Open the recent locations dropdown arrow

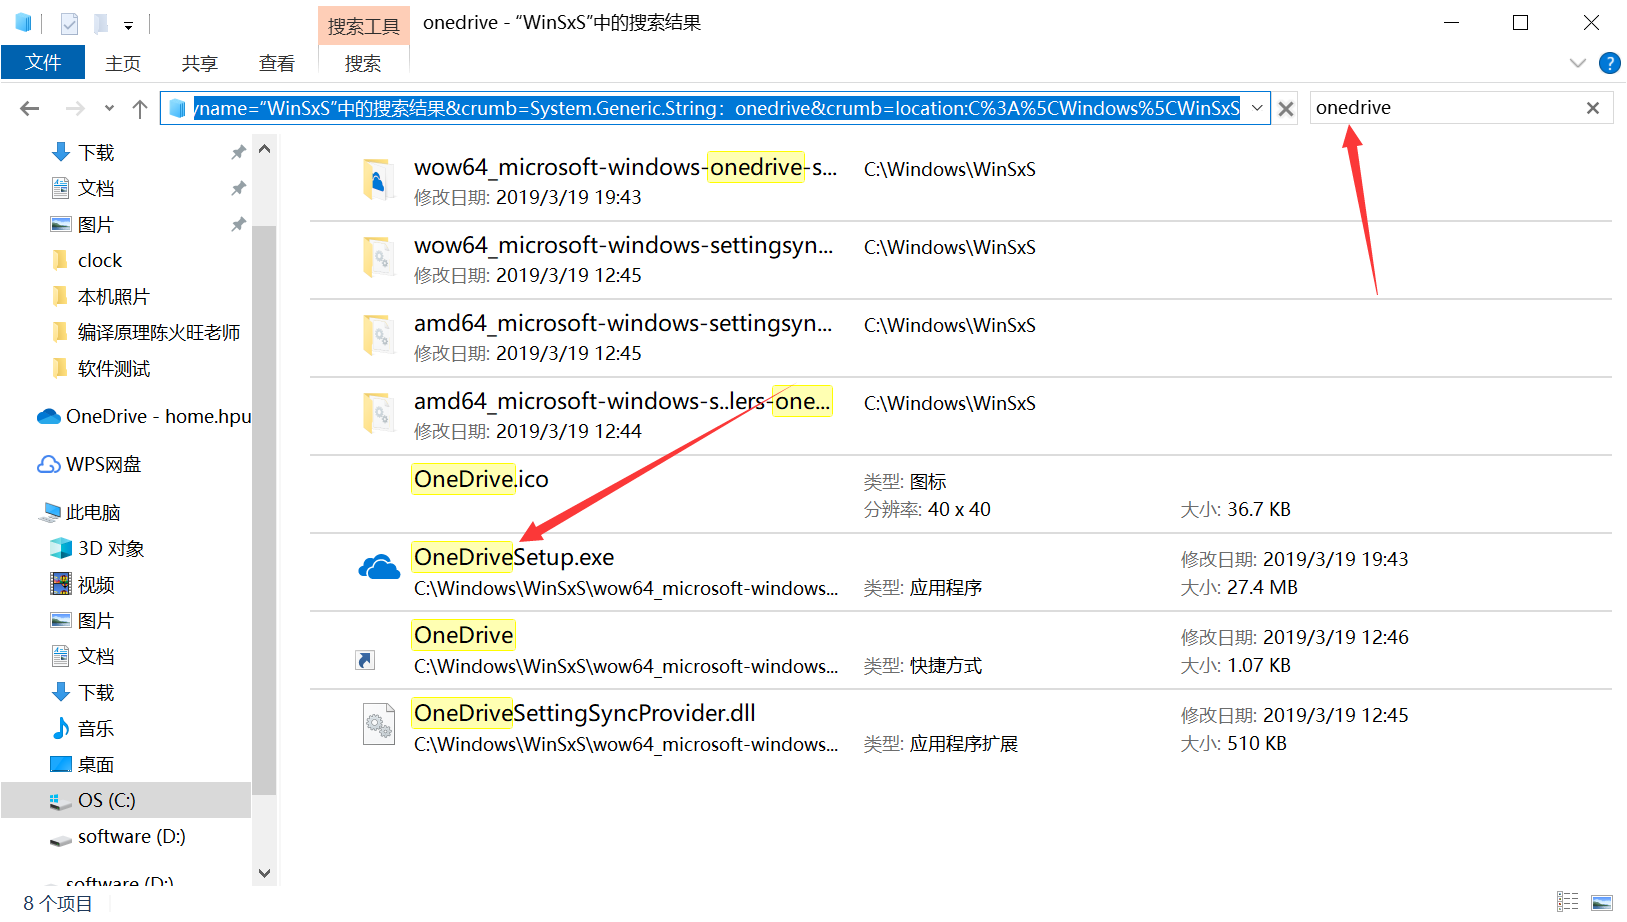[x=109, y=108]
